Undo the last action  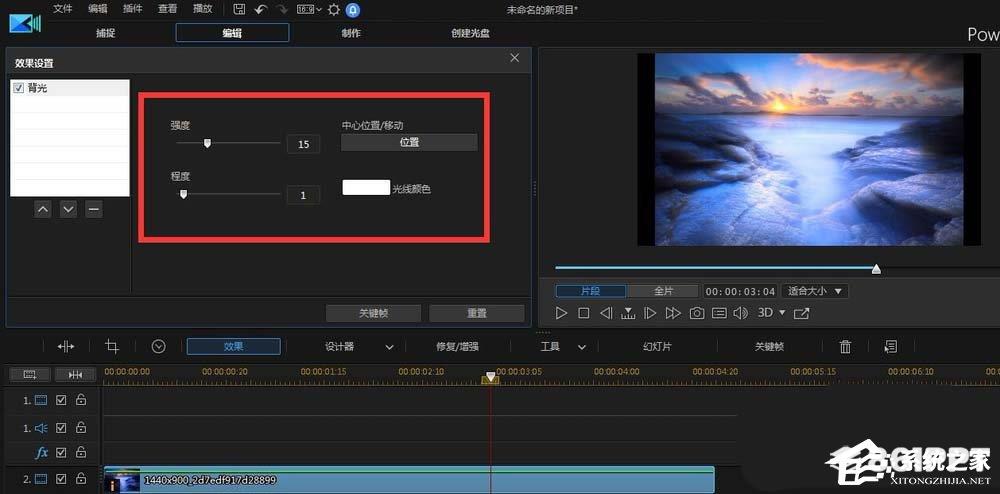pyautogui.click(x=260, y=10)
